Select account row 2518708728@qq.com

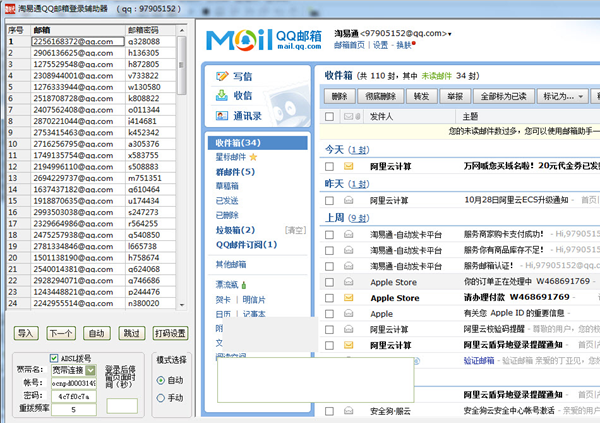tap(91, 98)
